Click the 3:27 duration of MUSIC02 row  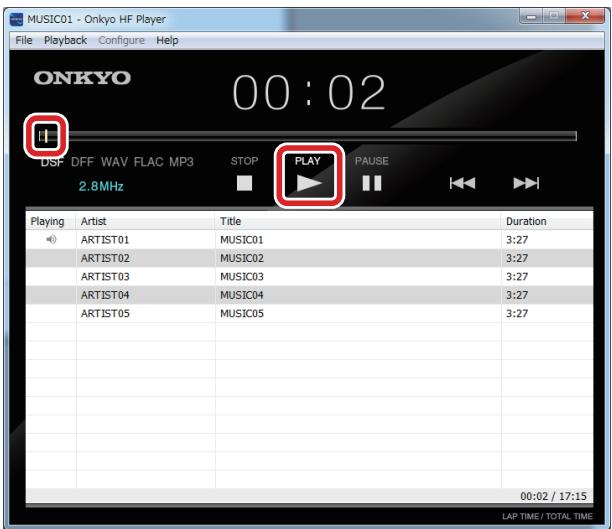pyautogui.click(x=517, y=258)
